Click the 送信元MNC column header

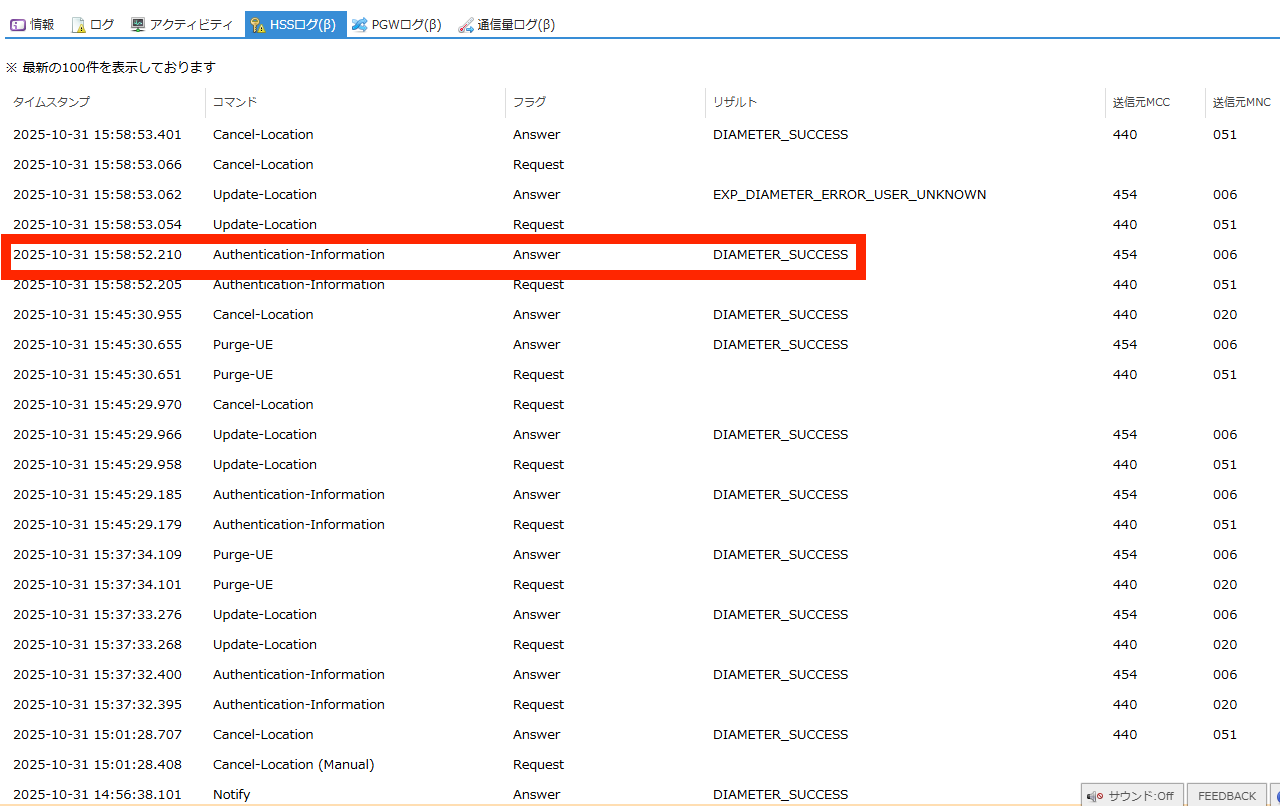(1241, 102)
